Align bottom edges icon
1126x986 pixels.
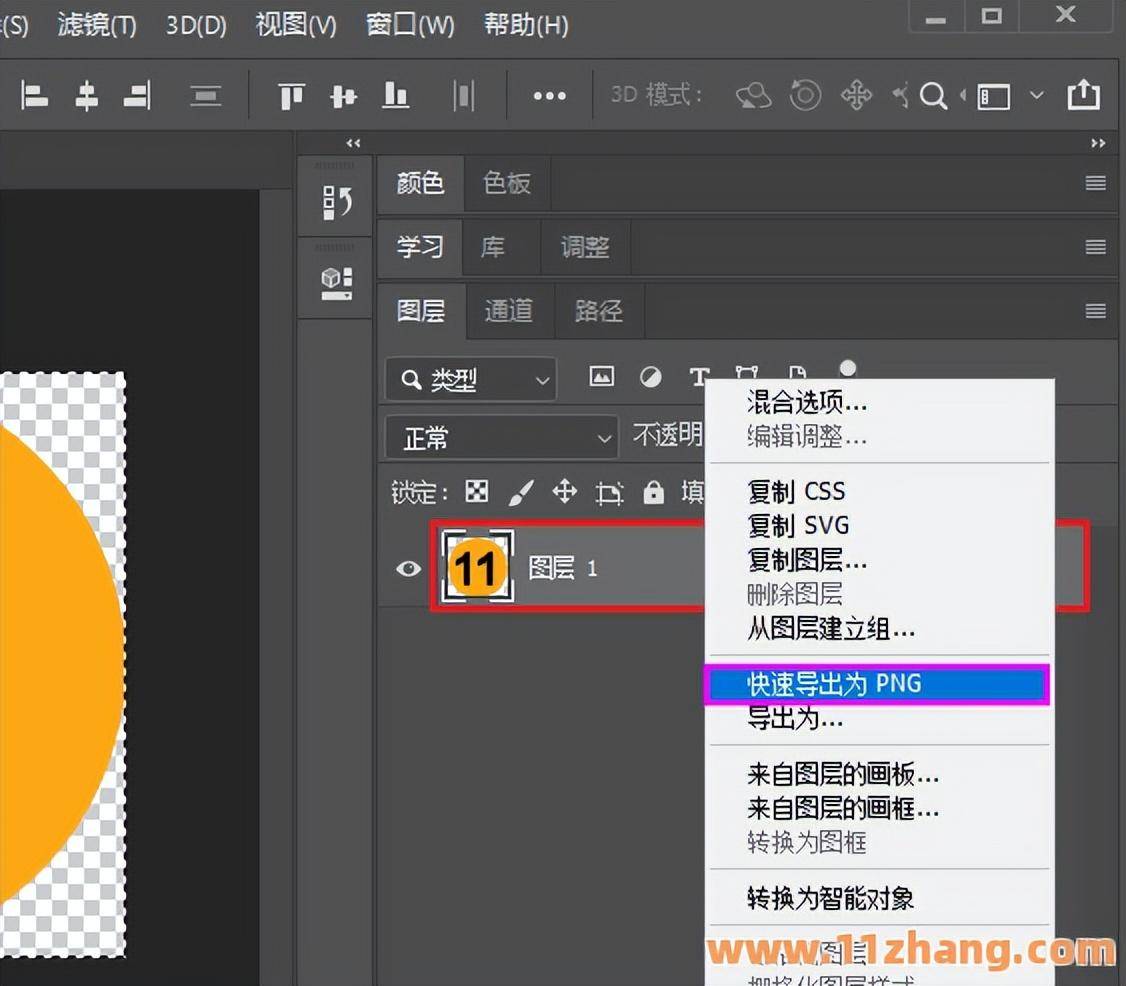395,96
